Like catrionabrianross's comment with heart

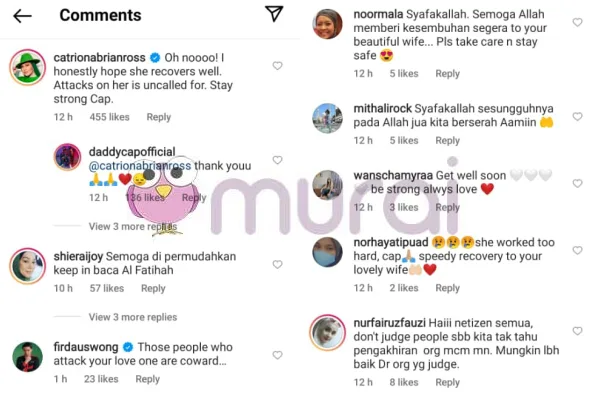pyautogui.click(x=277, y=66)
